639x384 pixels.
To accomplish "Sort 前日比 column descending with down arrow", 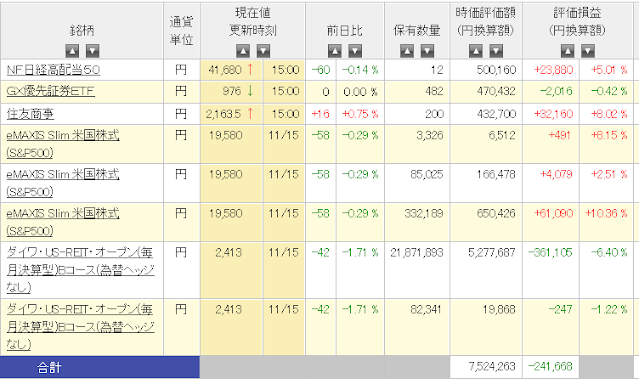I will click(x=355, y=51).
